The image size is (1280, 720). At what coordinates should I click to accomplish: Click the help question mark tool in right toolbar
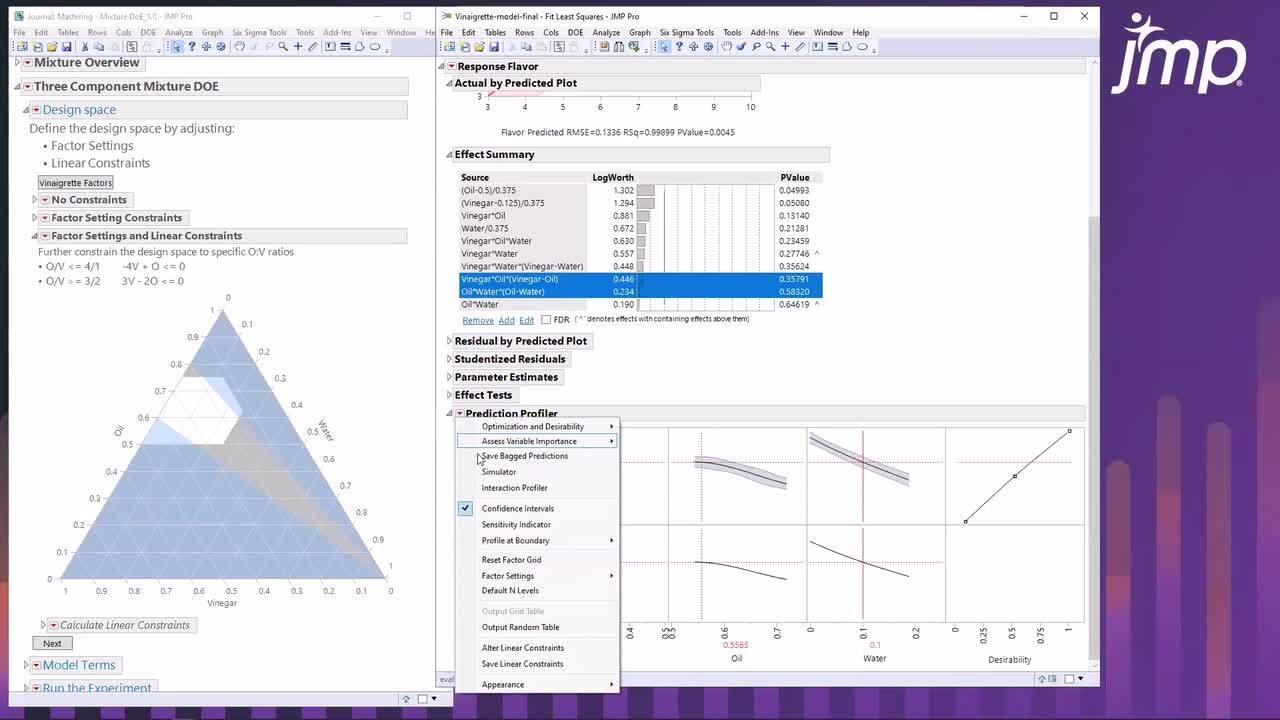679,47
